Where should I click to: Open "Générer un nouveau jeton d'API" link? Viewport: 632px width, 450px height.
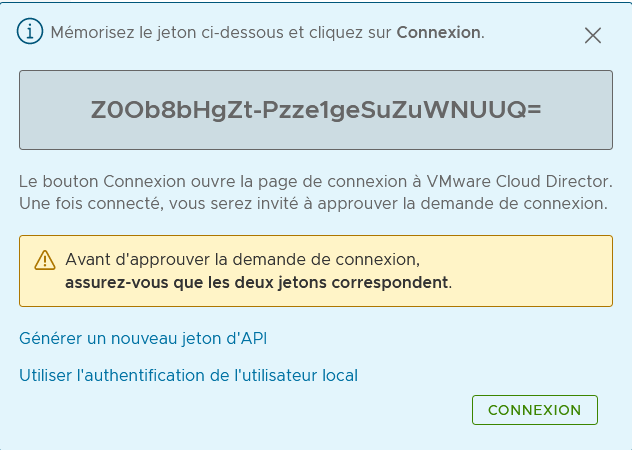(x=143, y=338)
